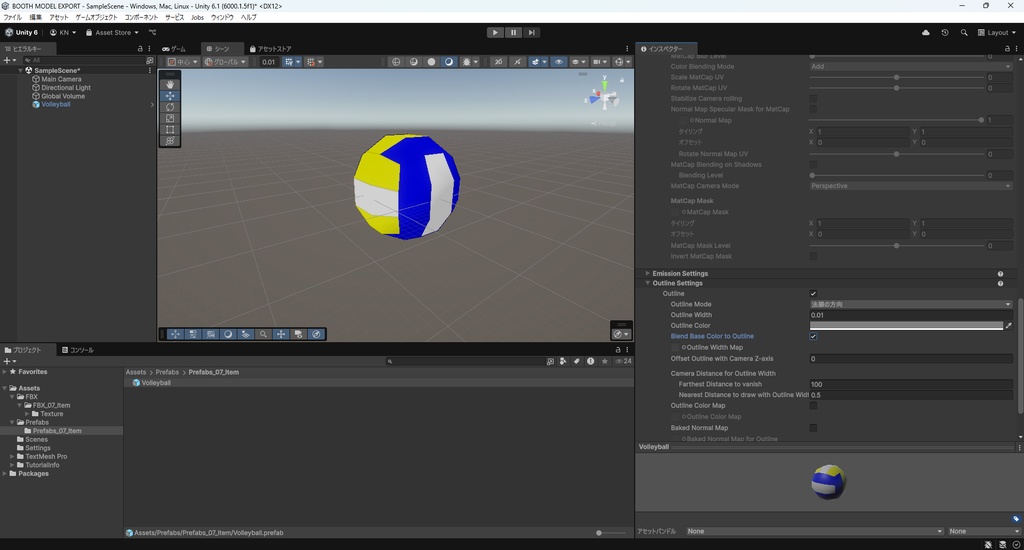
Task: Click the search by type icon in Project
Action: (563, 361)
